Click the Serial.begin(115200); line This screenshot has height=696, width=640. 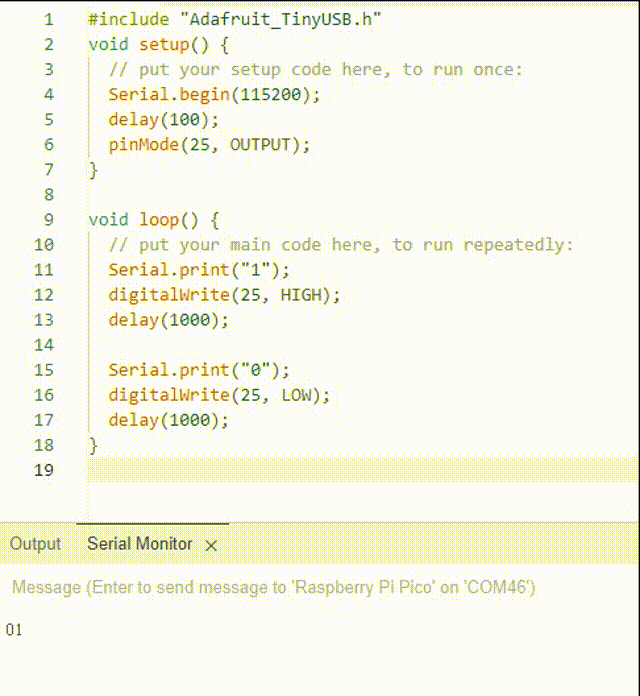point(214,95)
